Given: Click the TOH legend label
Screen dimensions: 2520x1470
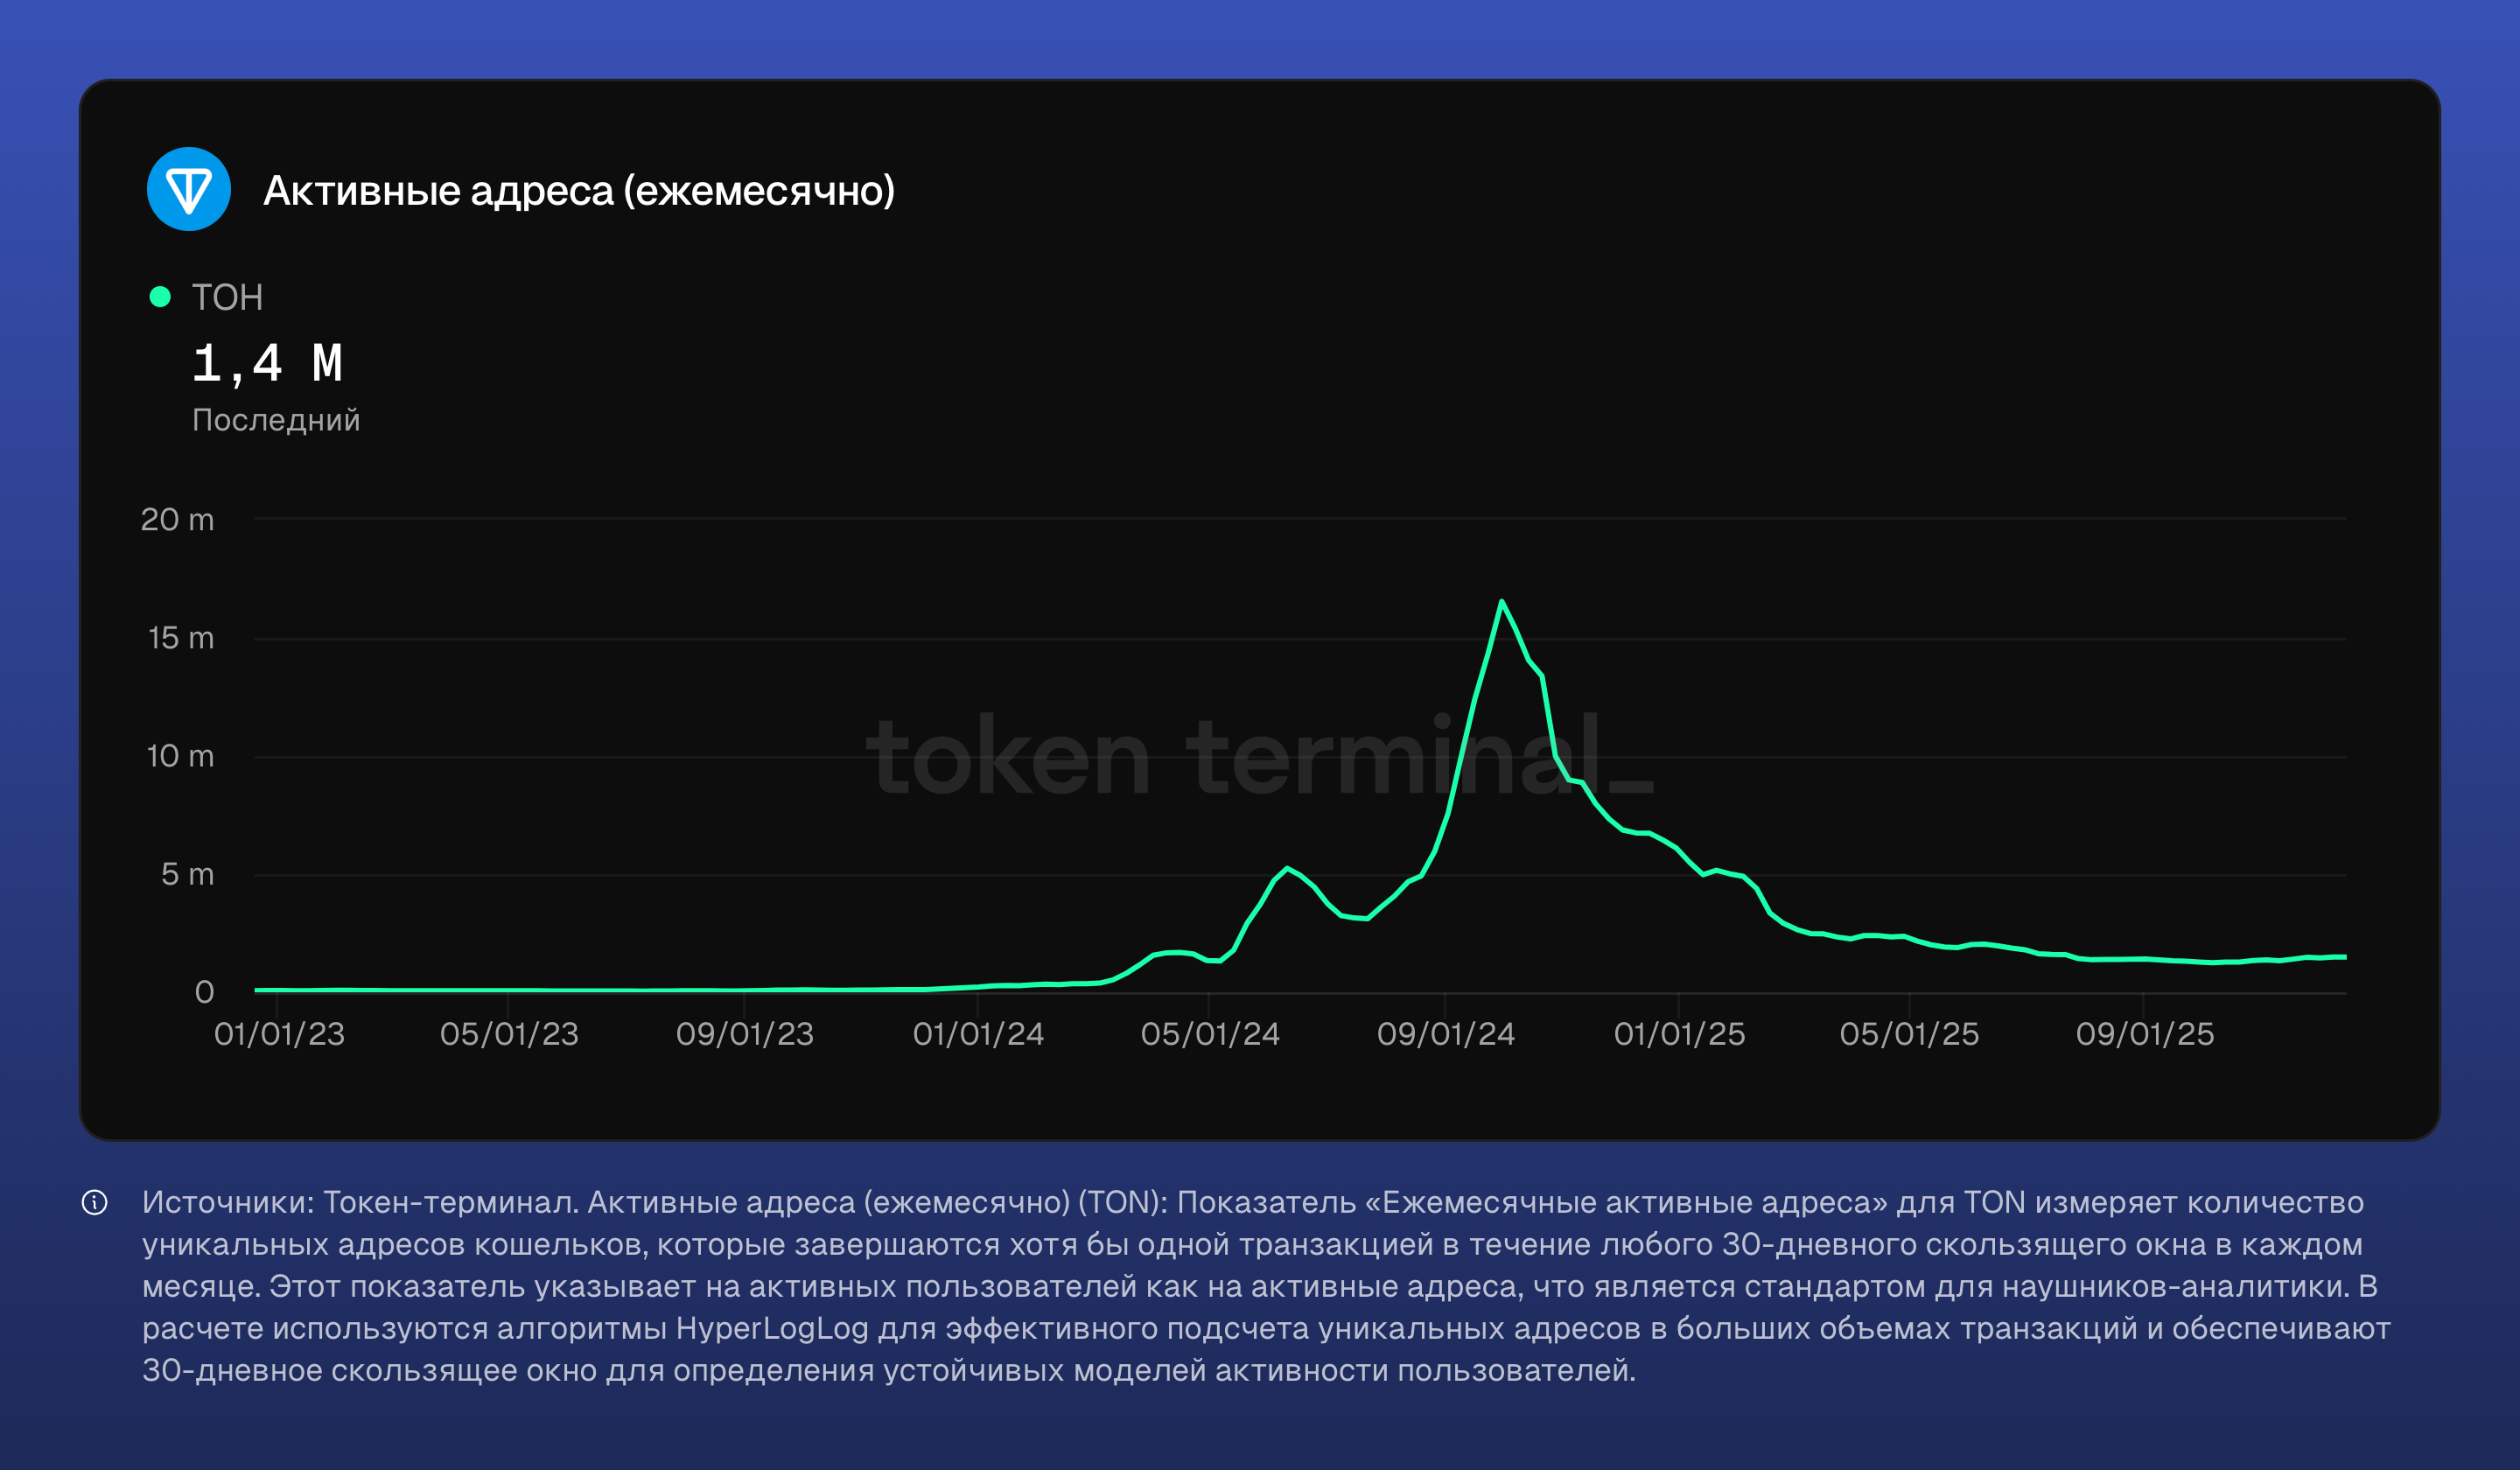Looking at the screenshot, I should tap(227, 298).
